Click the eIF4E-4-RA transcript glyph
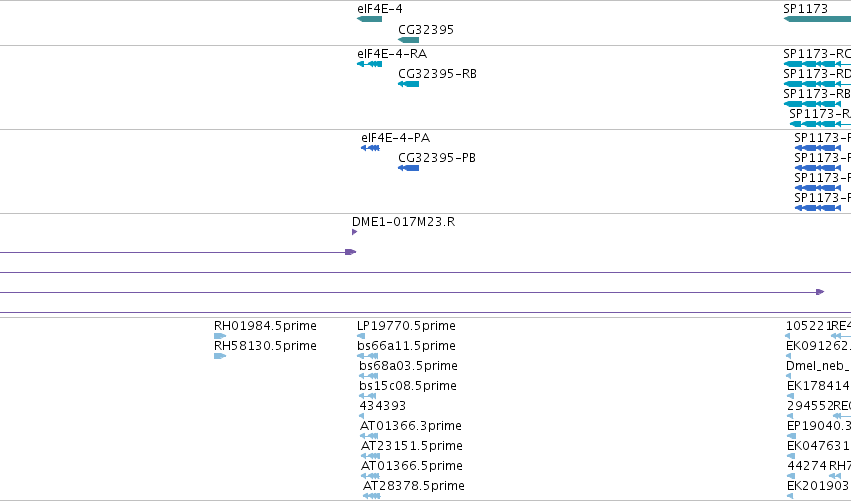 click(x=370, y=64)
